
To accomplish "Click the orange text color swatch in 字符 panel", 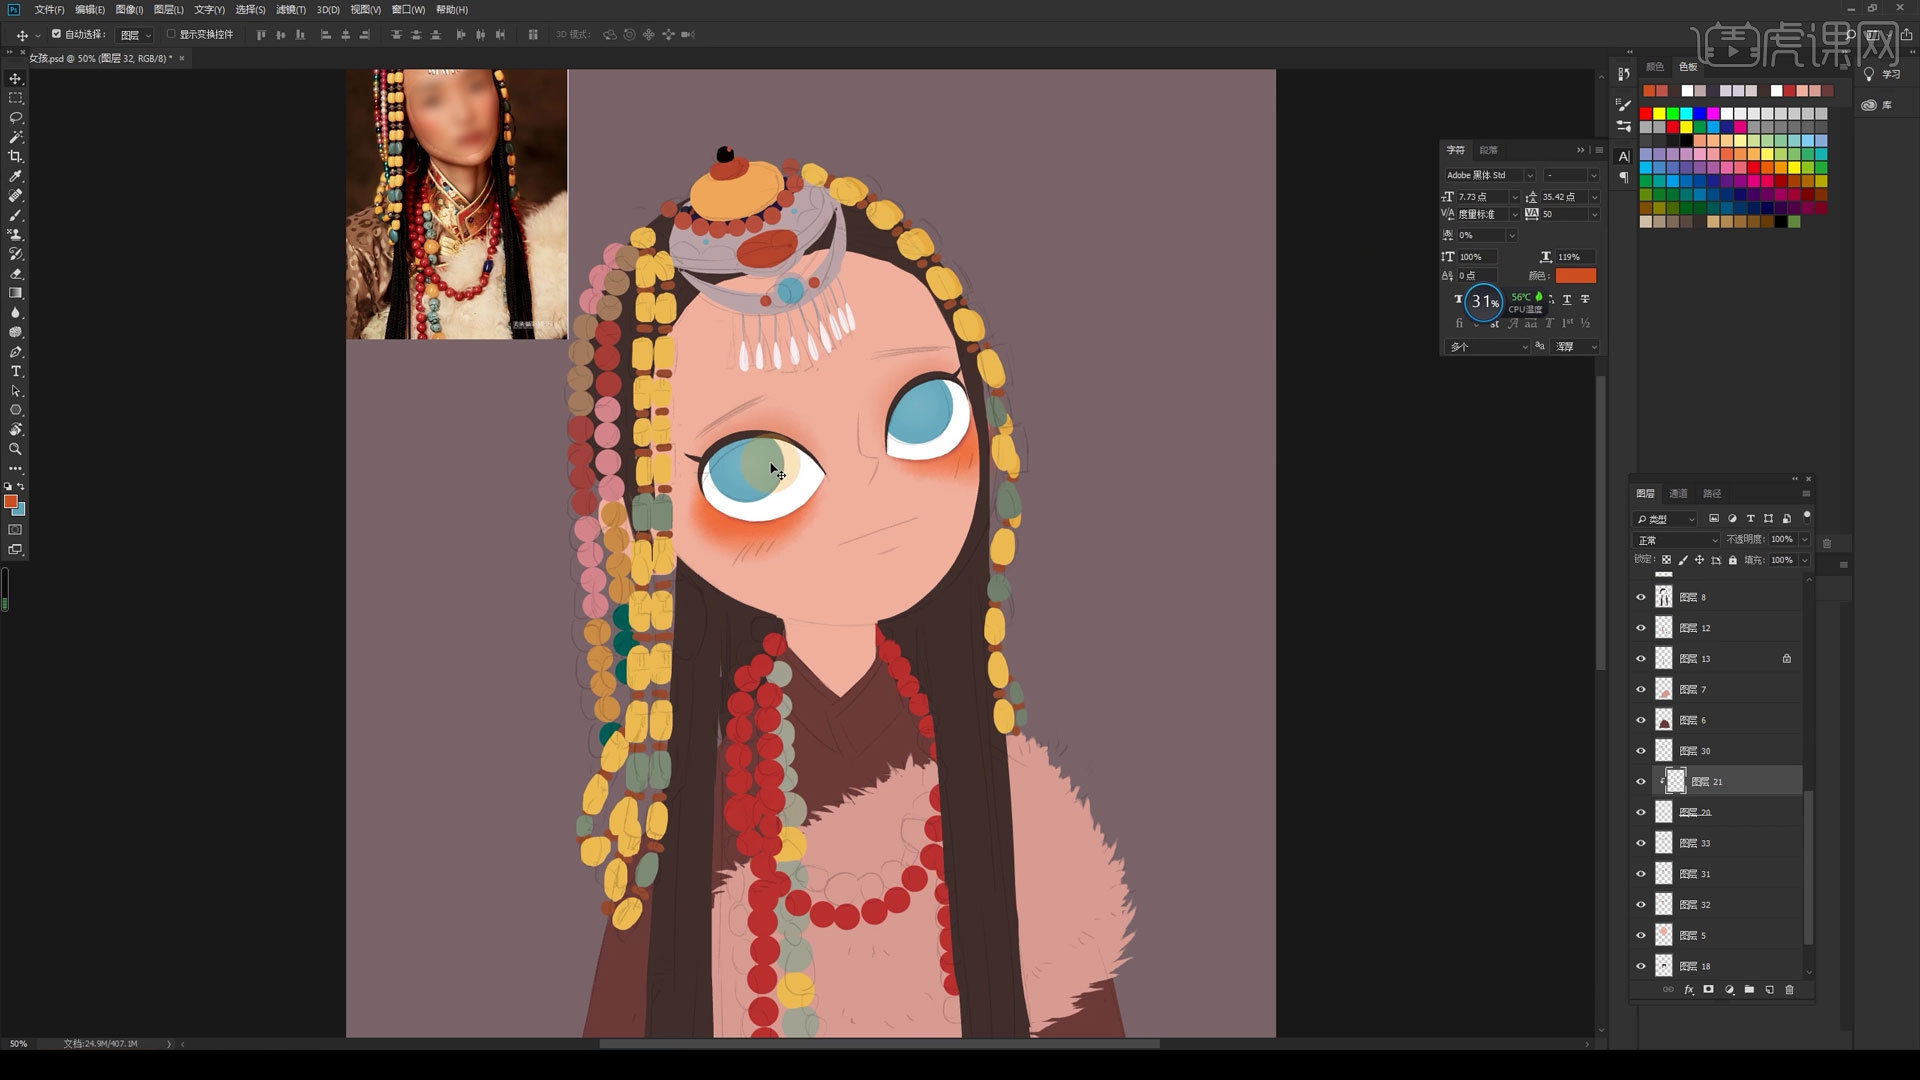I will pos(1575,276).
